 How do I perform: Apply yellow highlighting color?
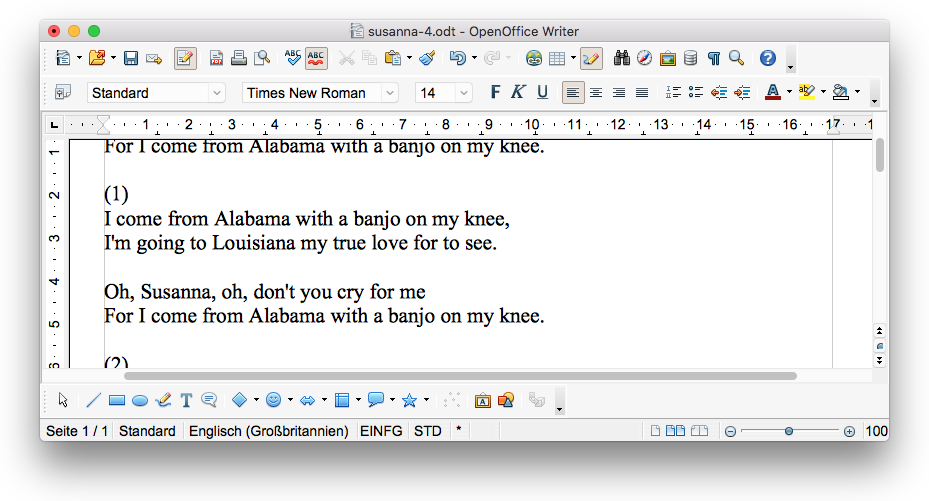point(807,92)
